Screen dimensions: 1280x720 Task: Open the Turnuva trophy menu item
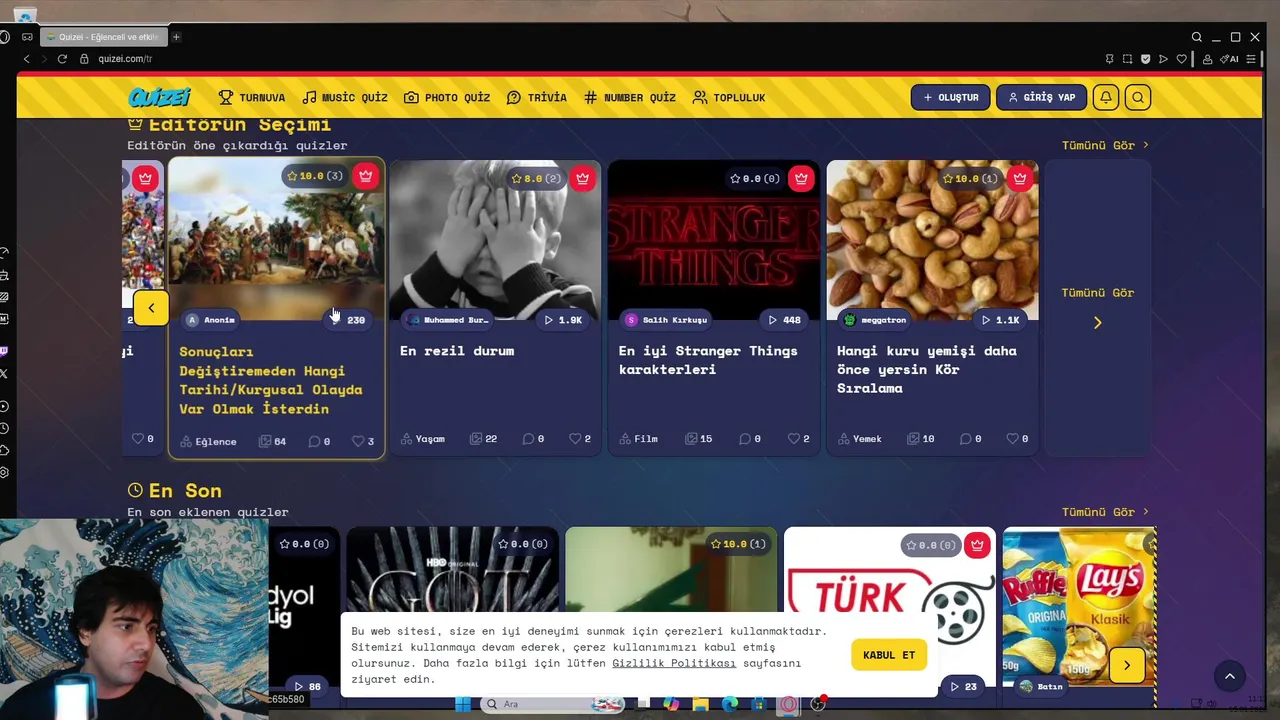252,97
